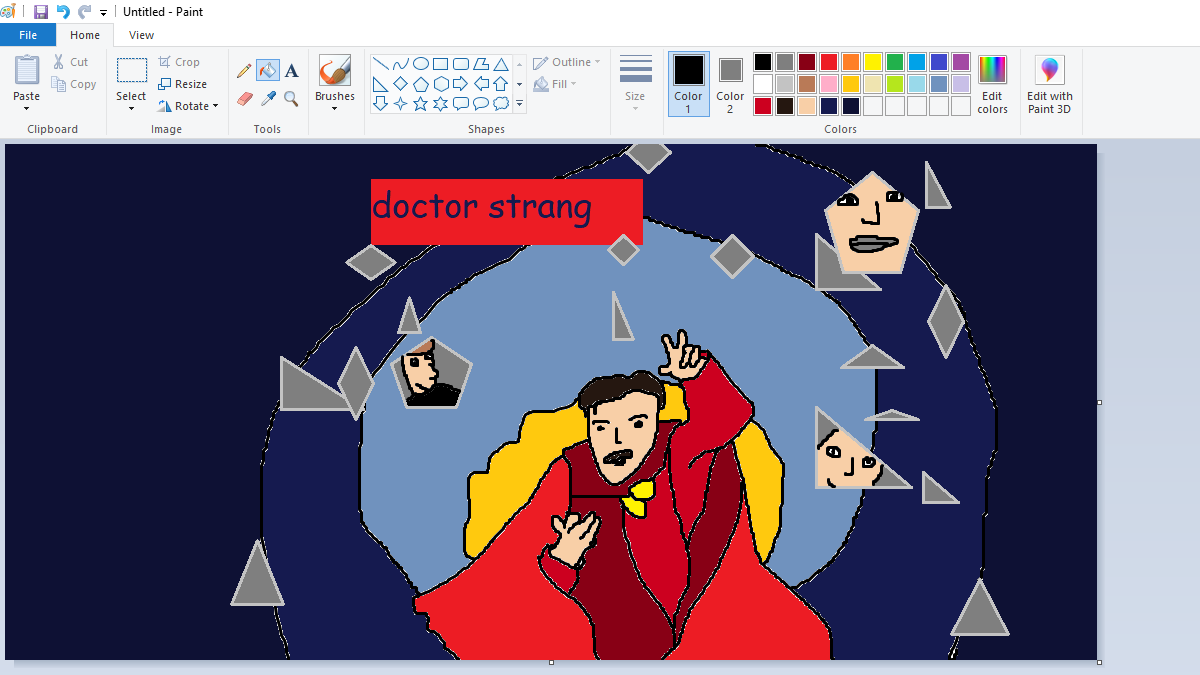Choose the Hexagon shape
This screenshot has width=1200, height=675.
click(441, 83)
